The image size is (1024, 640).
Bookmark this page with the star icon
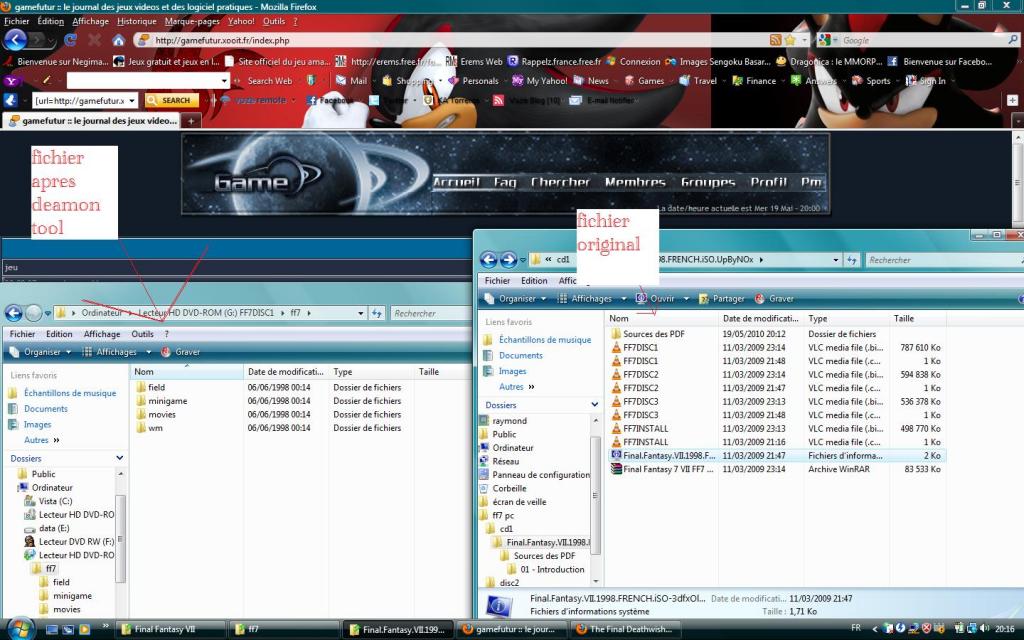coord(790,40)
